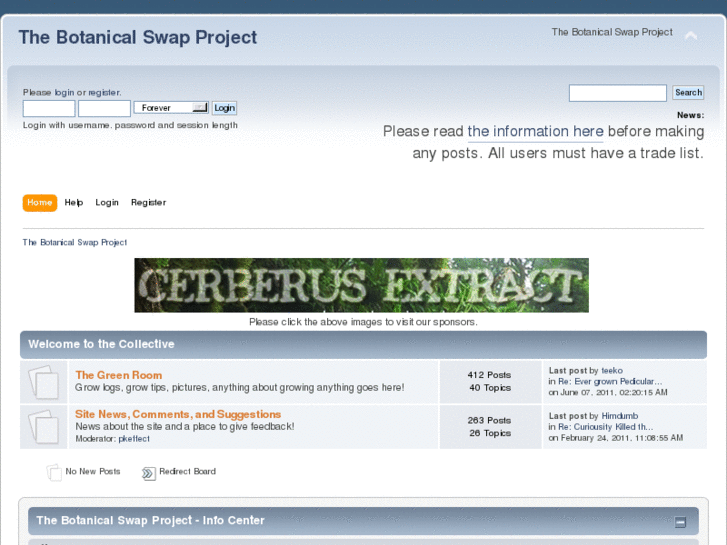Click the '412 Posts' count text
This screenshot has width=727, height=545.
[x=489, y=375]
